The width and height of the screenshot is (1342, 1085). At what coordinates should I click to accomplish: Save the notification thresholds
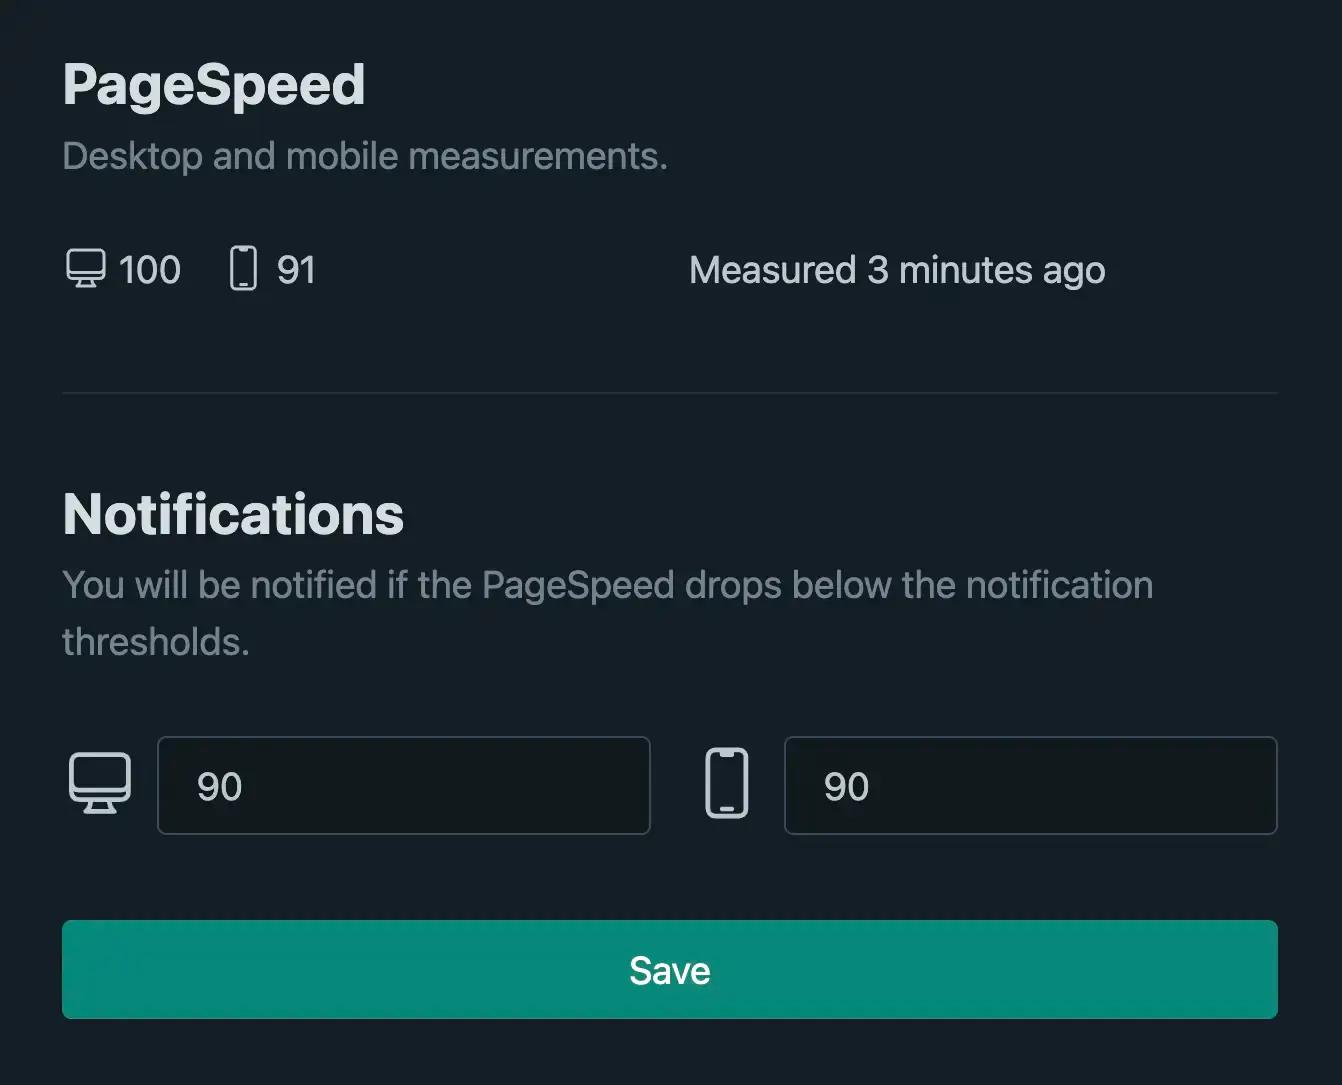pos(670,970)
